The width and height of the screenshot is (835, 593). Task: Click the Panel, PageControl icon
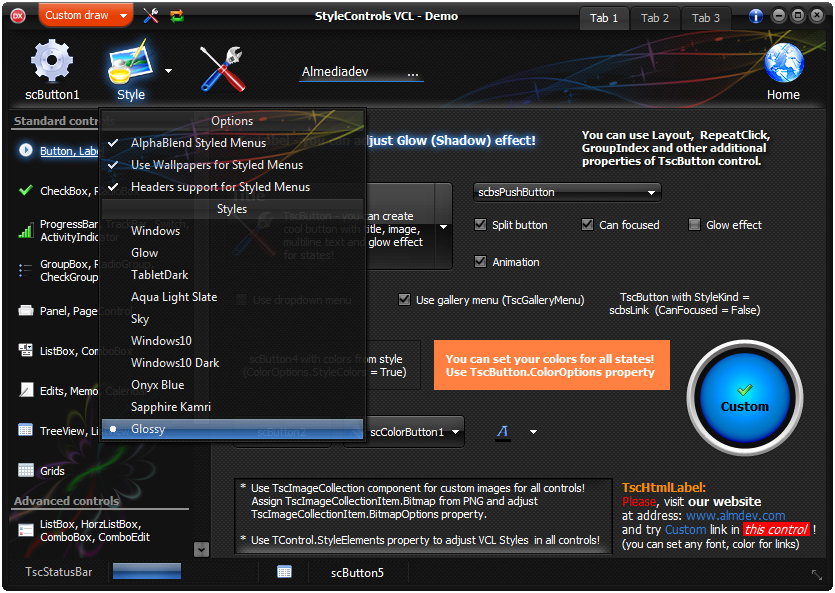tap(25, 310)
